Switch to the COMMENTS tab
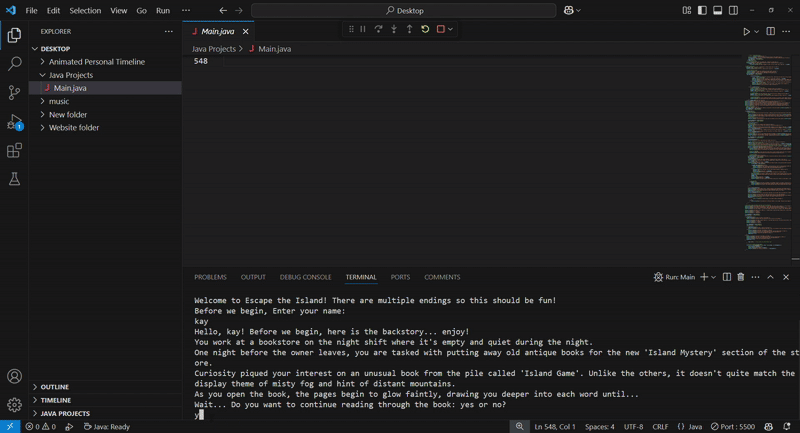This screenshot has height=433, width=800. 442,277
